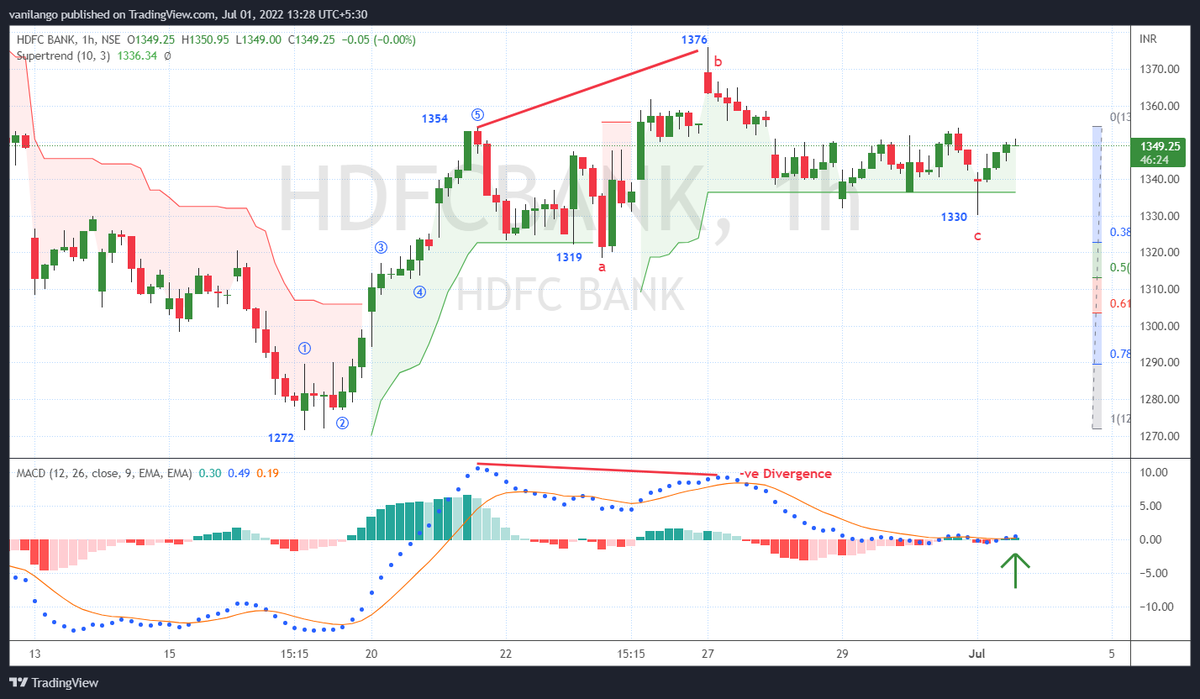Select the red wave 'b' label

pyautogui.click(x=718, y=61)
